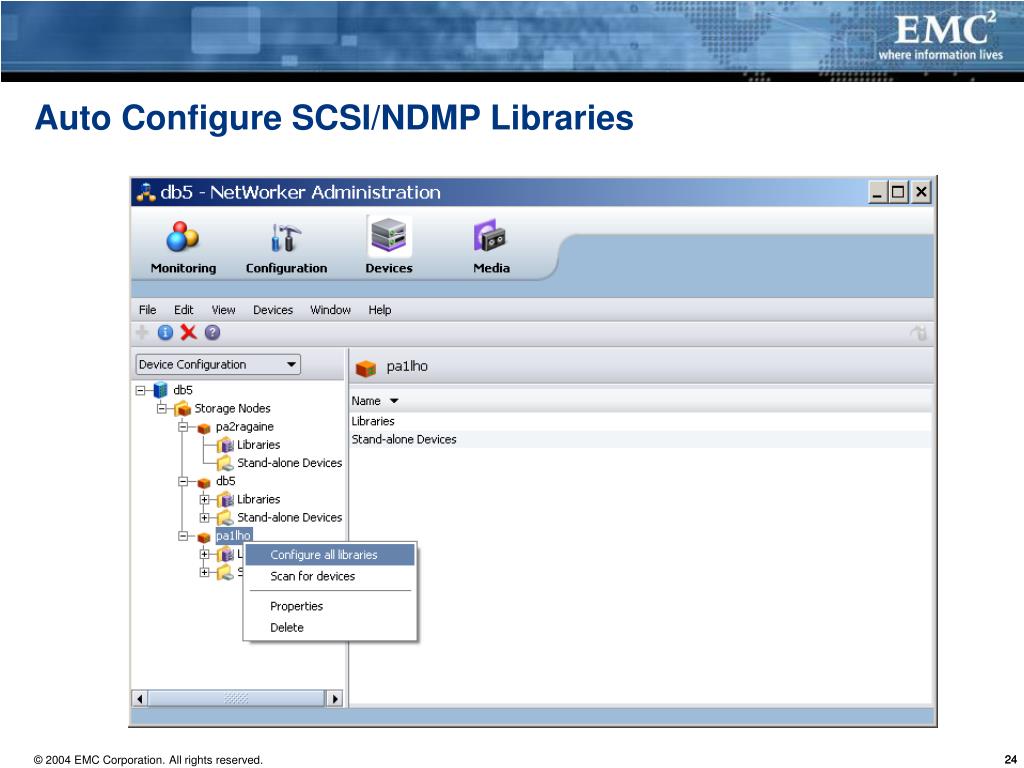Screen dimensions: 1024x768
Task: Click the greyed-out plus (add) toolbar icon
Action: click(142, 333)
